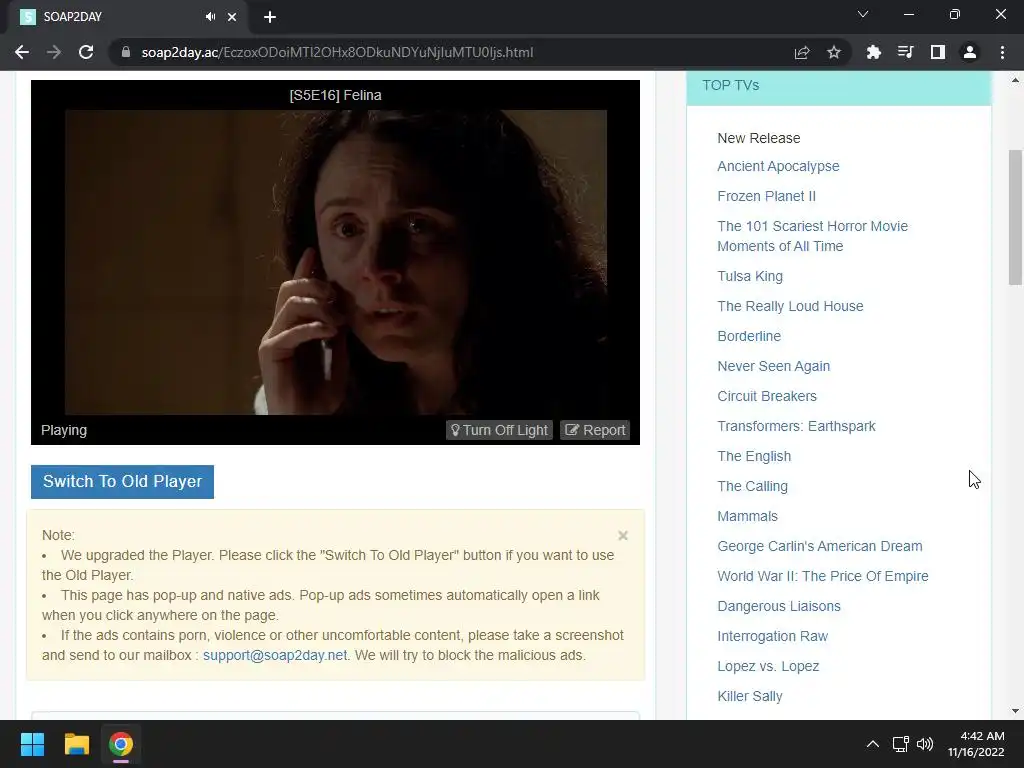
Task: Show hidden system tray icons
Action: point(872,744)
